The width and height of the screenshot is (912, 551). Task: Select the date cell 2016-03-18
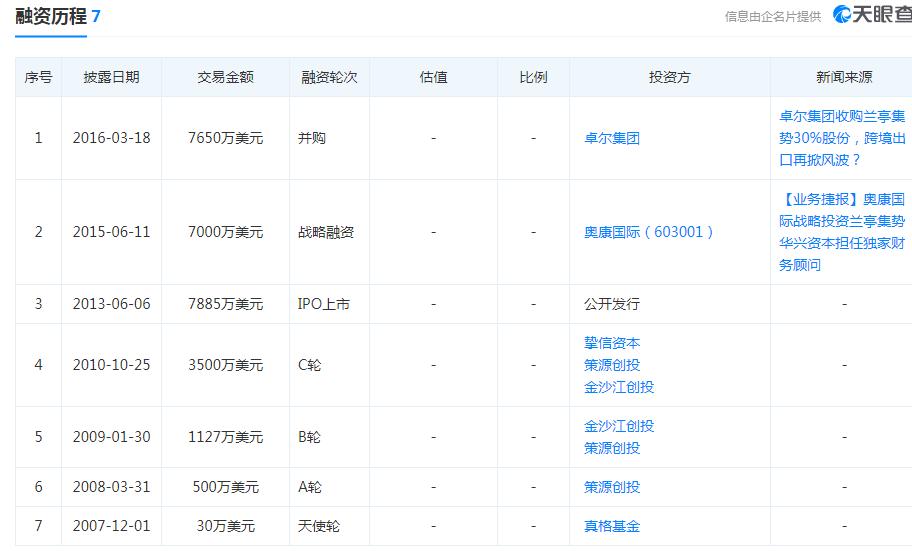click(111, 138)
